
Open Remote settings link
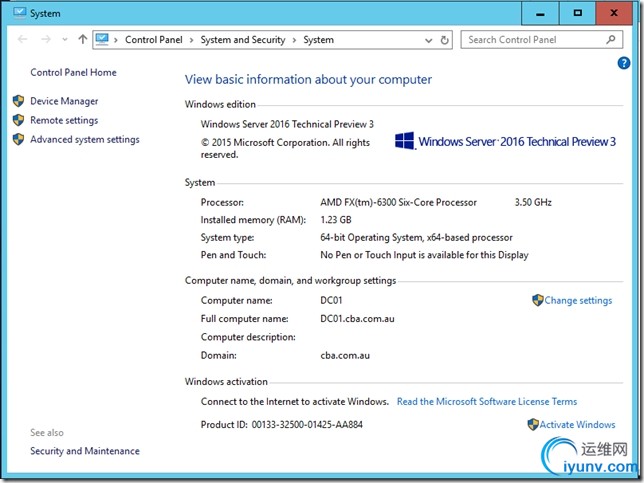point(64,120)
